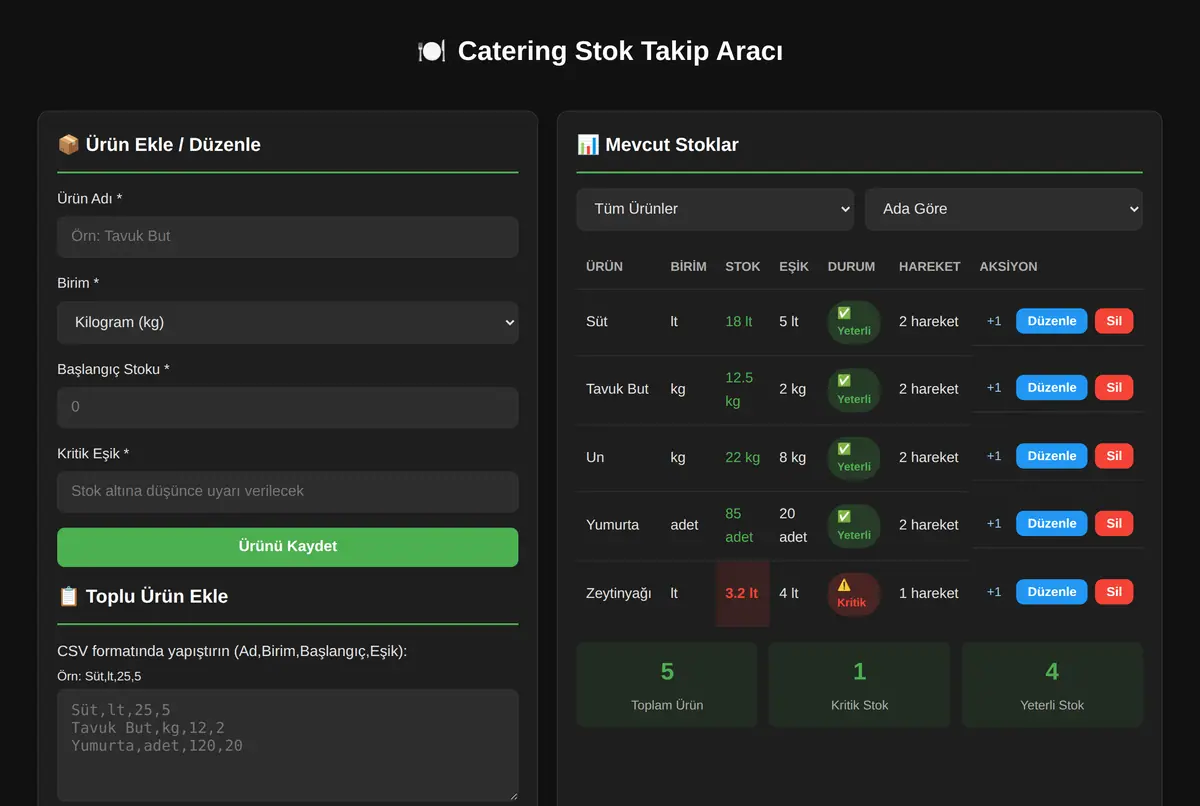Click the Yeterli badge in Tavuk But row
This screenshot has width=1200, height=806.
pos(853,390)
